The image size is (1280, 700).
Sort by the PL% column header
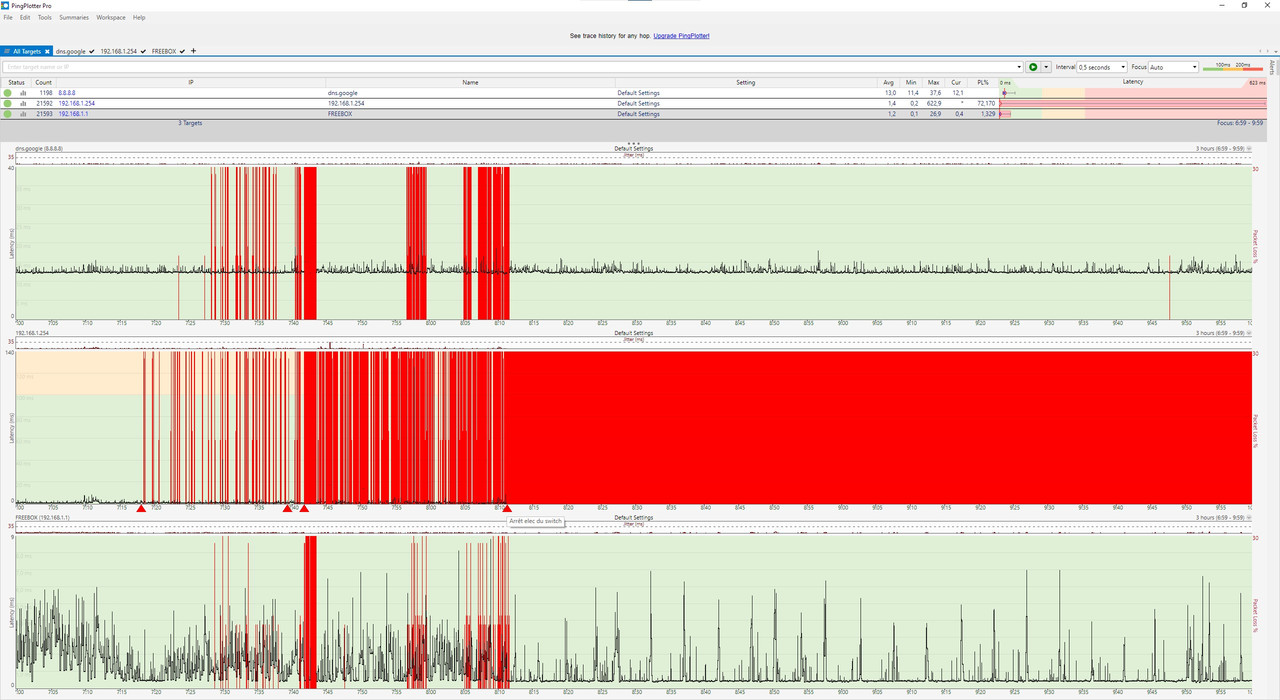[x=983, y=82]
